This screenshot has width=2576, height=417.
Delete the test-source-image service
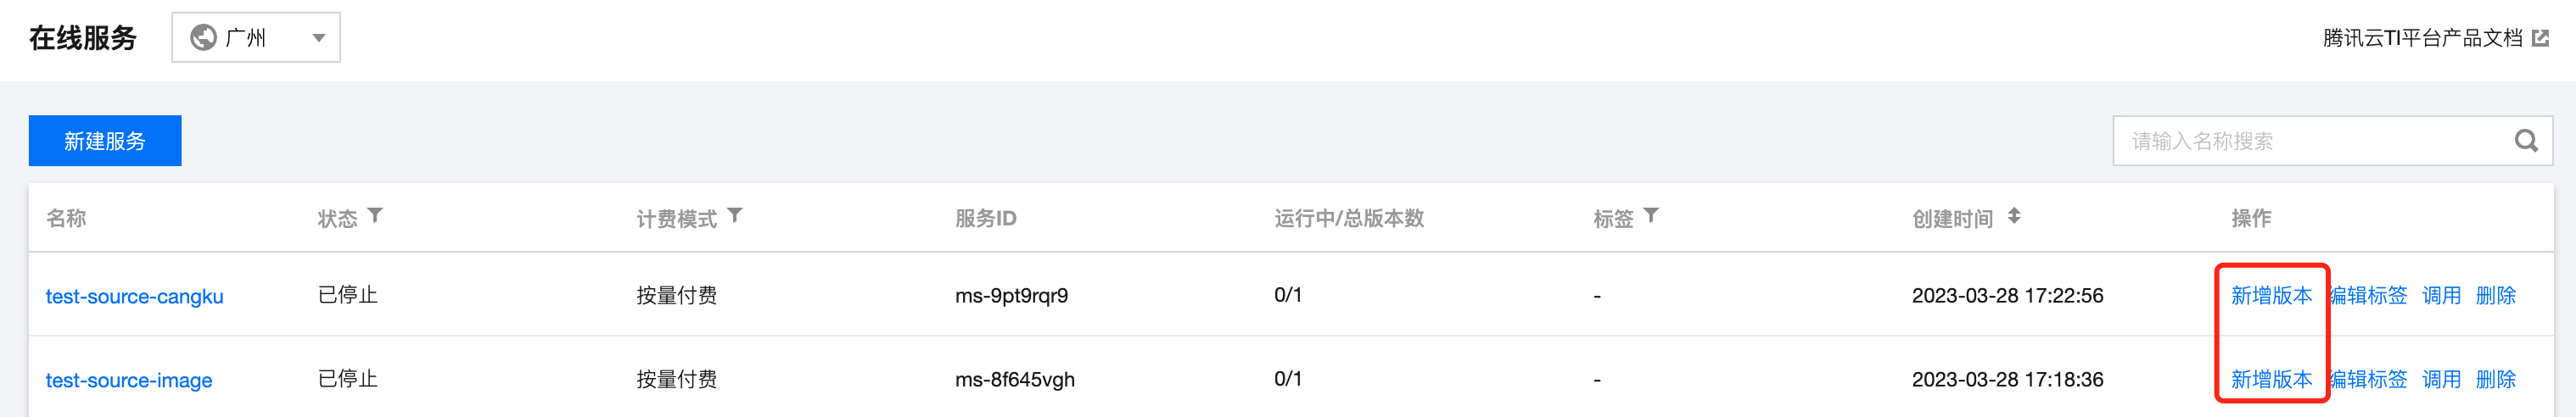[x=2495, y=379]
